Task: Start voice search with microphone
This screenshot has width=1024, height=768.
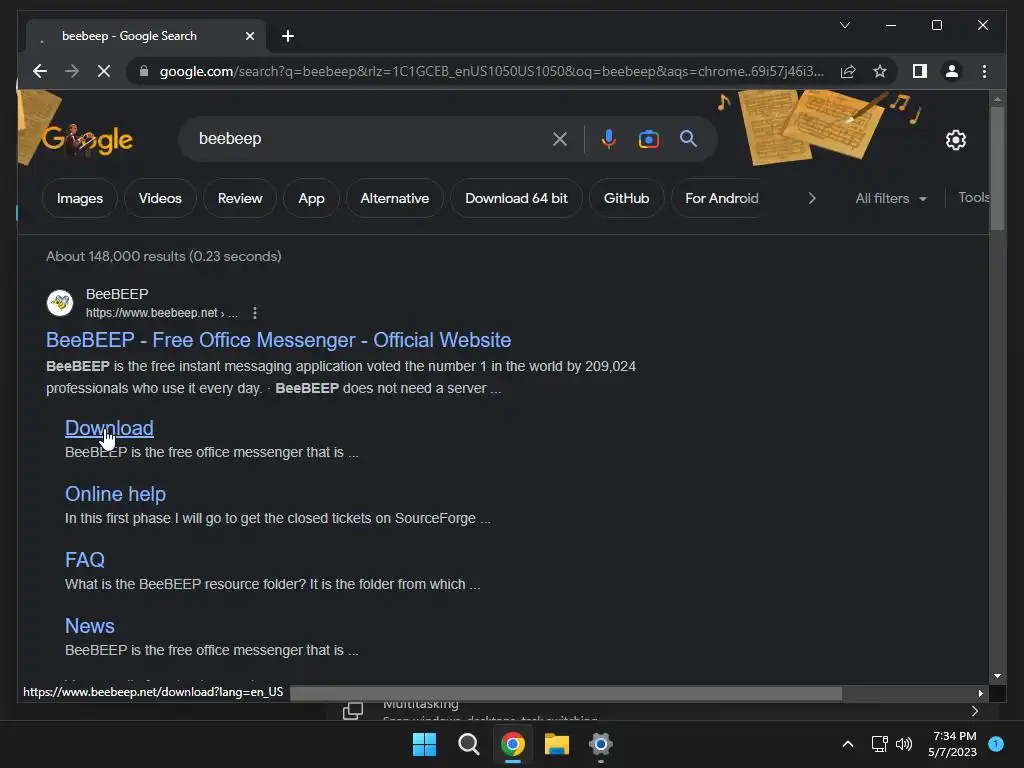Action: pos(608,138)
